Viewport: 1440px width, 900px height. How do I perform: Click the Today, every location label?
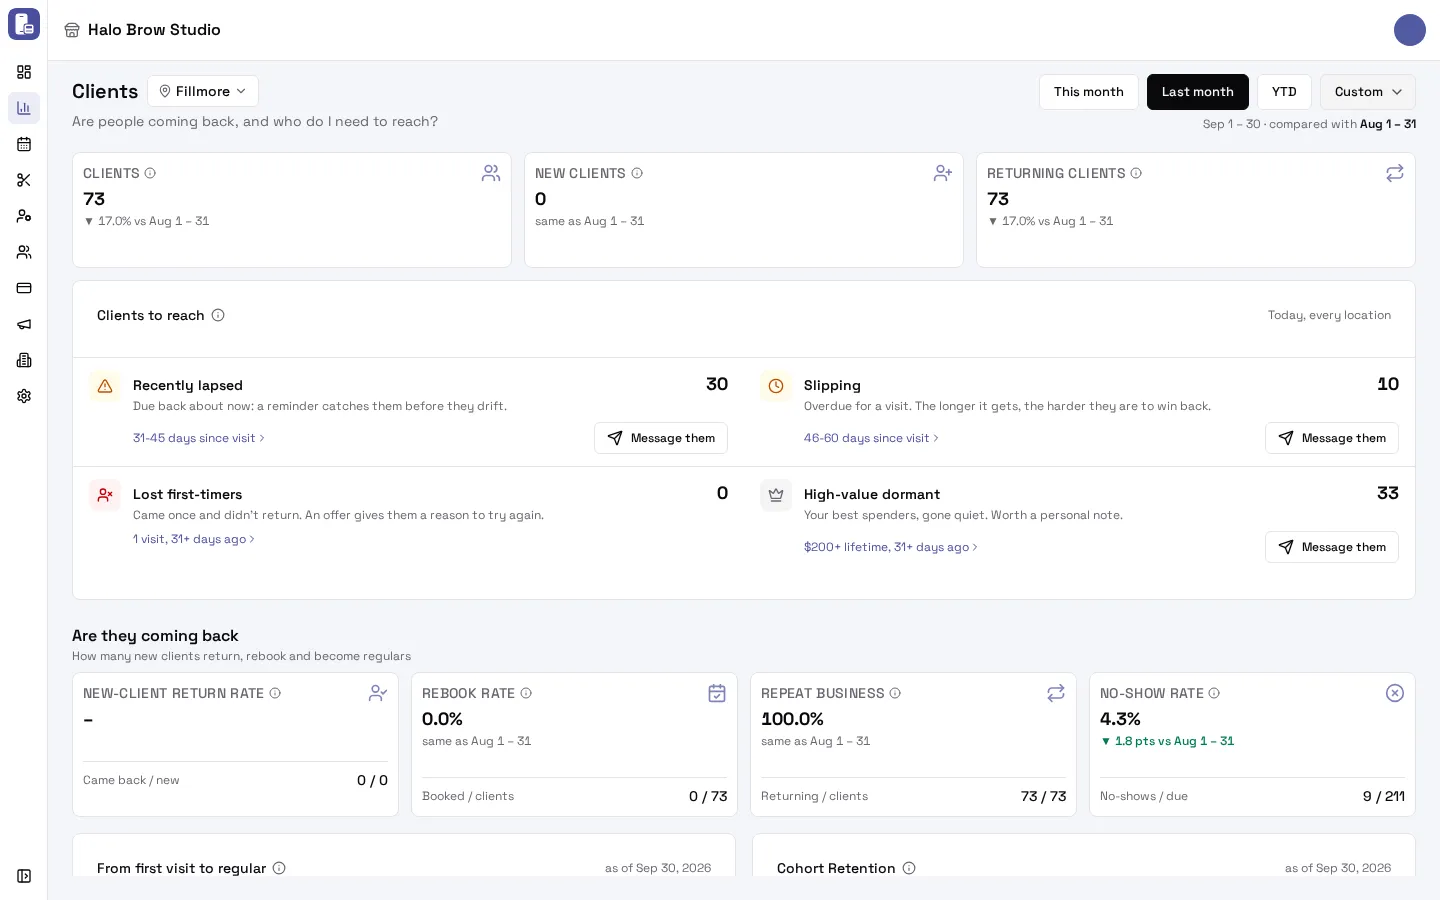[x=1329, y=315]
